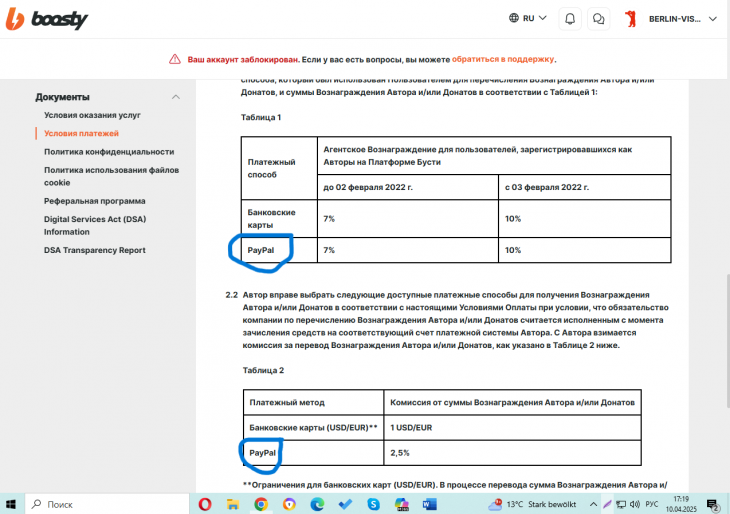Image resolution: width=730 pixels, height=514 pixels.
Task: Open Digital Services Act (DSA) Information
Action: coord(94,225)
